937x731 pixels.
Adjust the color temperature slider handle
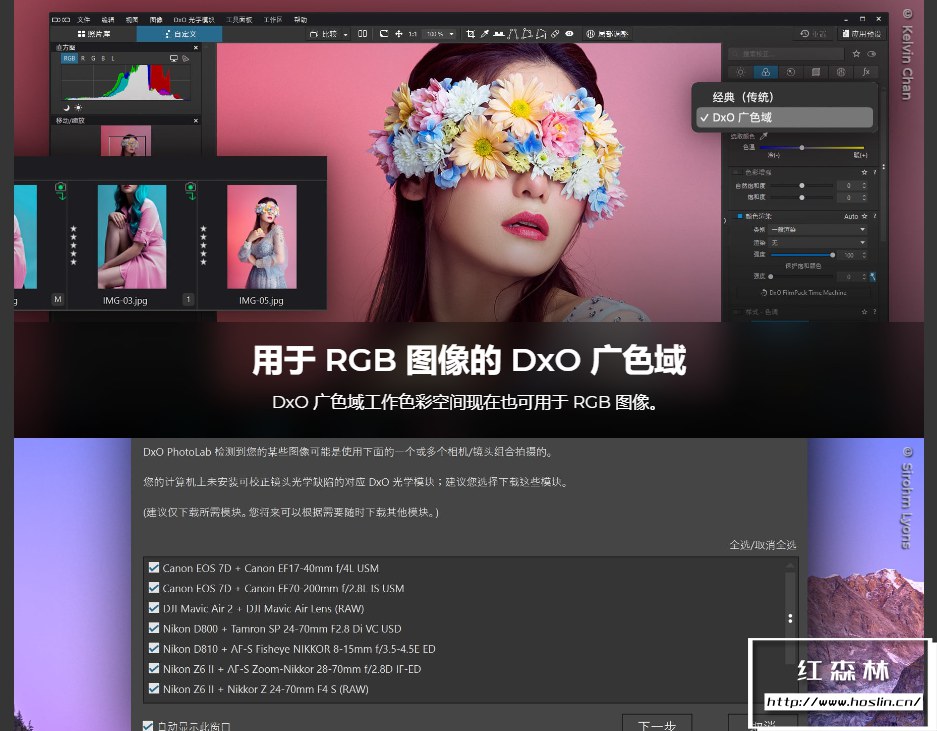point(801,147)
